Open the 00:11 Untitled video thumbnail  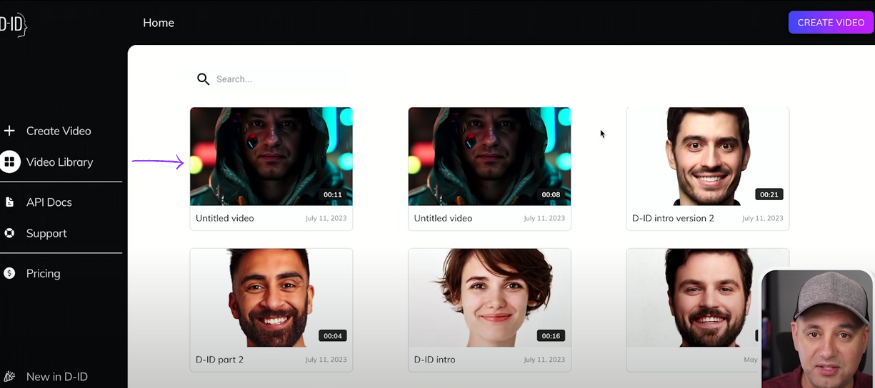tap(271, 156)
